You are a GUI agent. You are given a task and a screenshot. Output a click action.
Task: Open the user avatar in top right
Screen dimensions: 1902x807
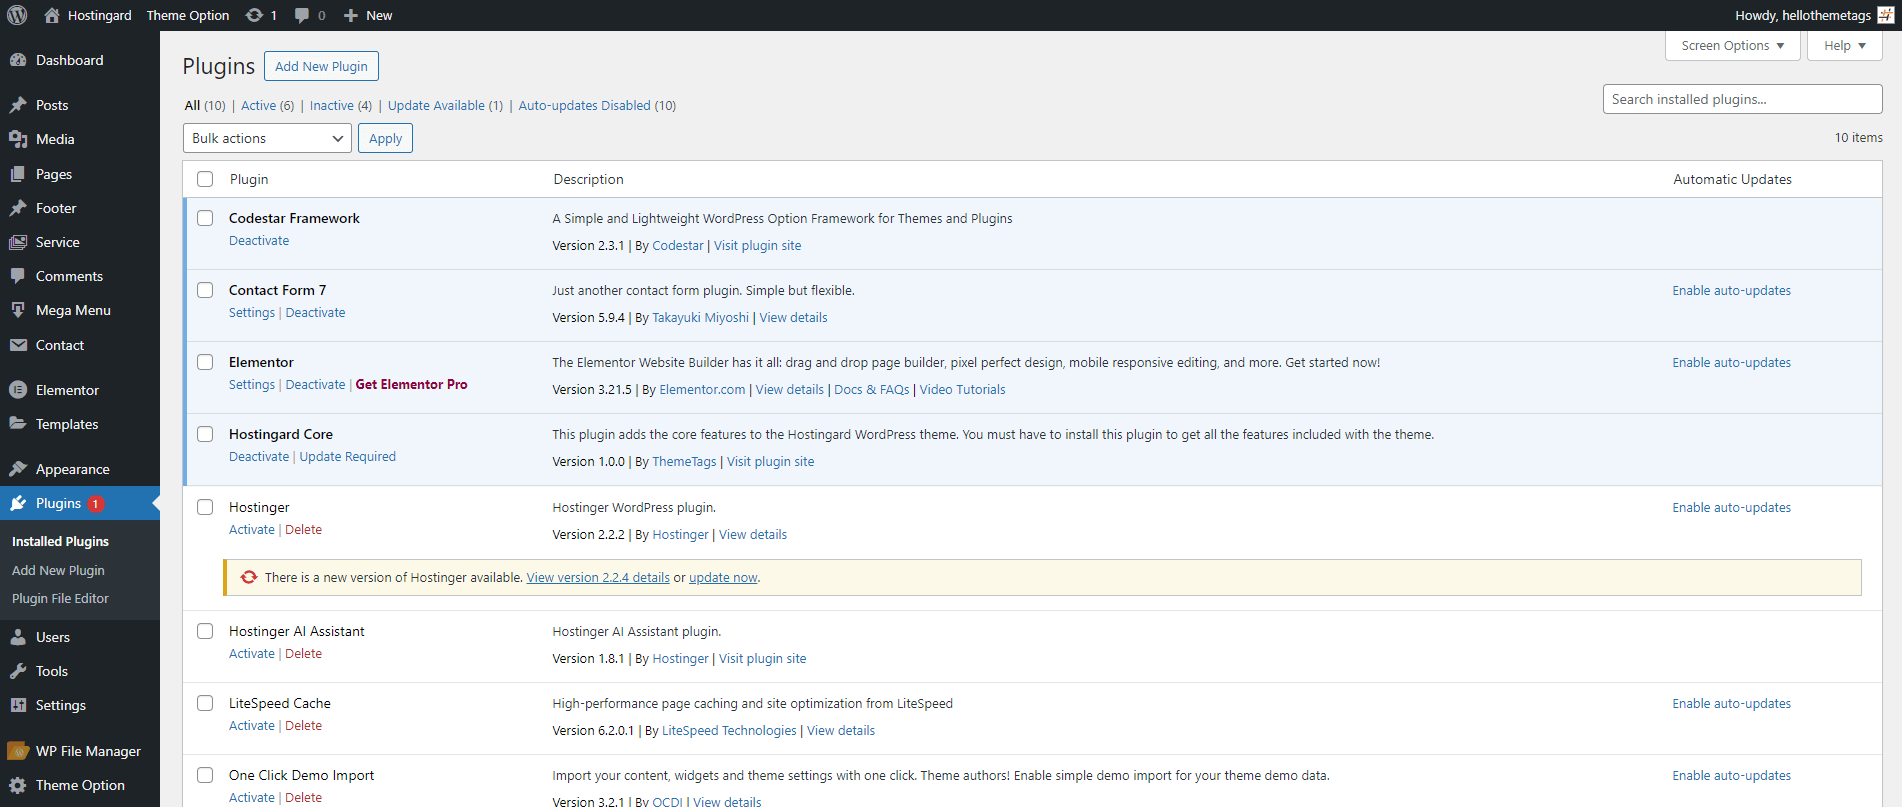(x=1886, y=15)
